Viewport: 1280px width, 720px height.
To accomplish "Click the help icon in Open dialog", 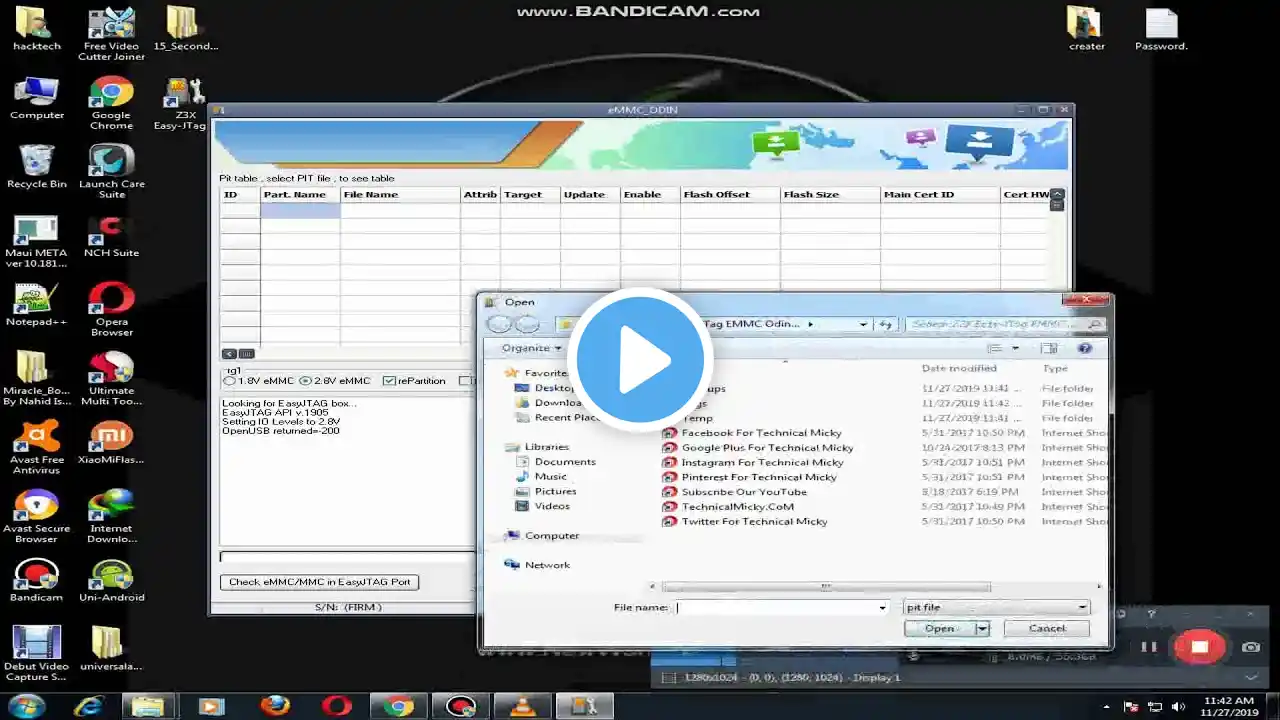I will (x=1085, y=348).
